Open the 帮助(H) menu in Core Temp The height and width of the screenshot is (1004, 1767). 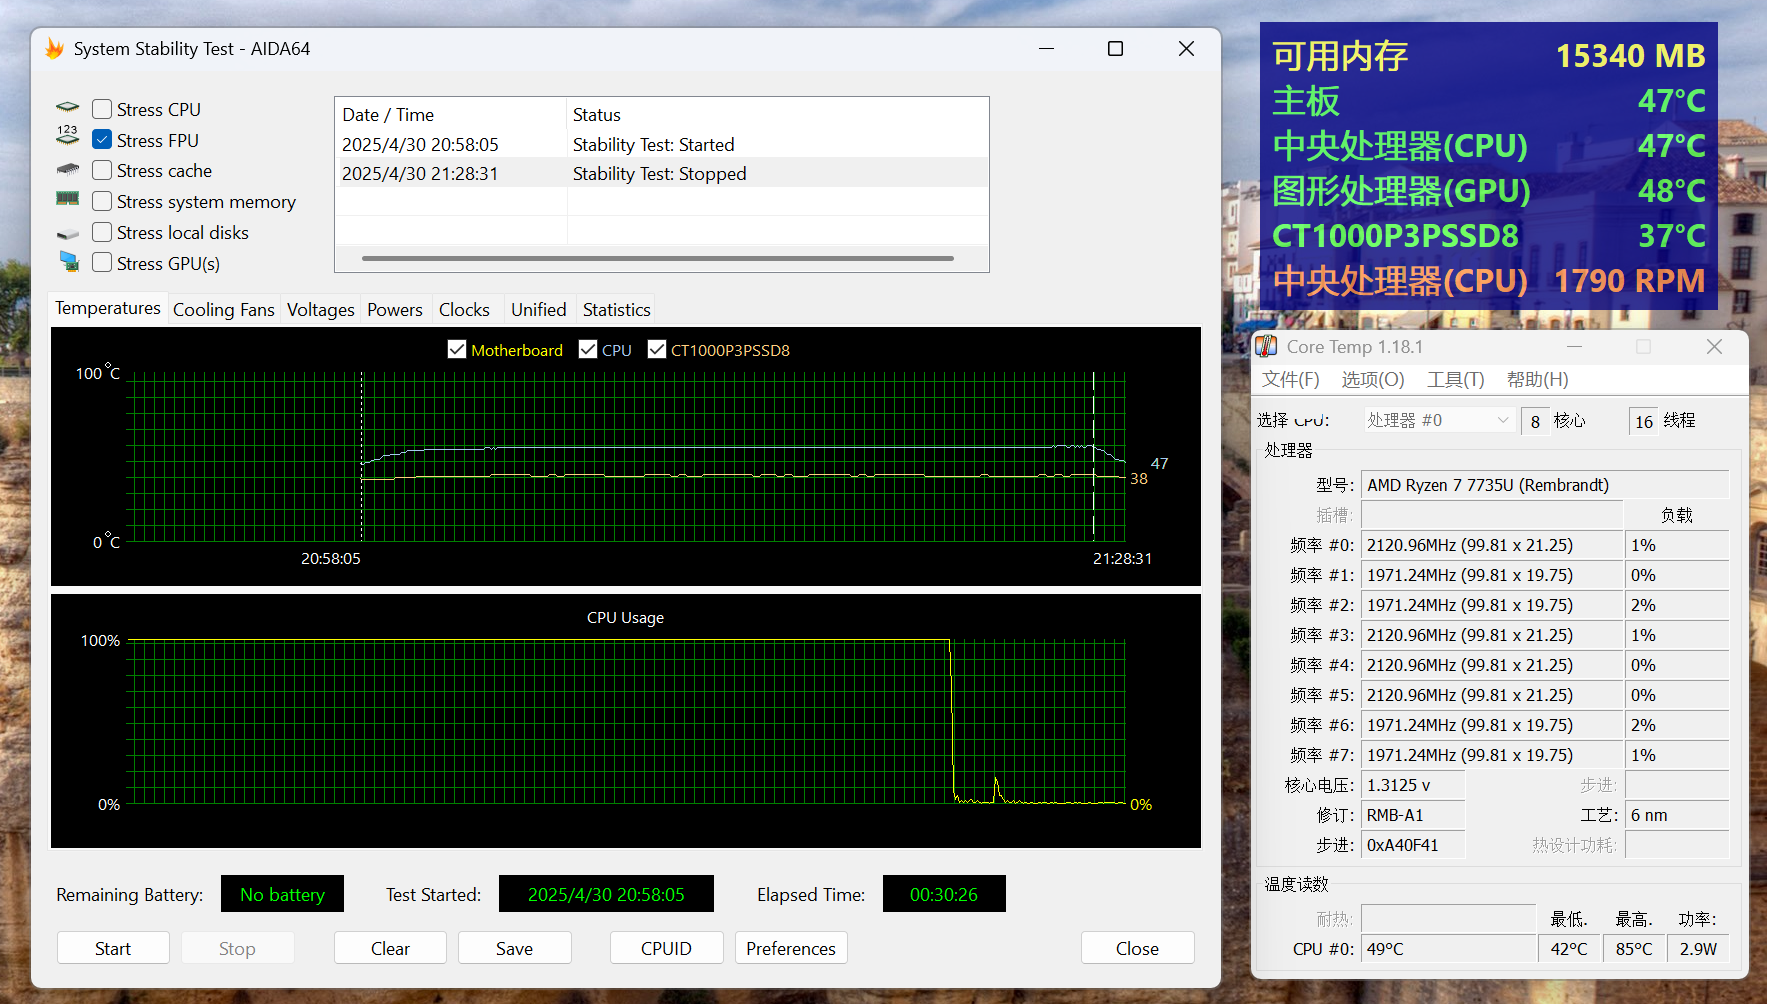[x=1538, y=380]
